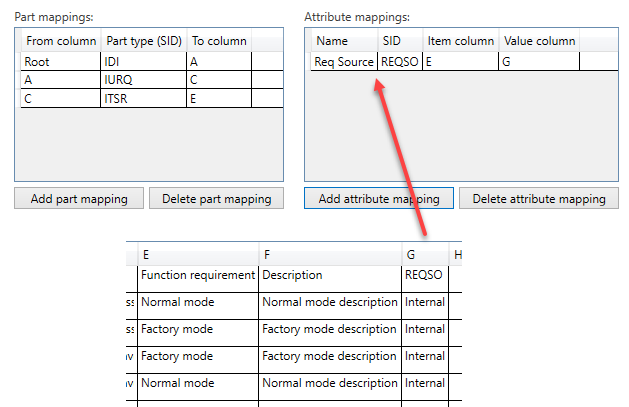629x407 pixels.
Task: Select the From column header
Action: point(61,41)
